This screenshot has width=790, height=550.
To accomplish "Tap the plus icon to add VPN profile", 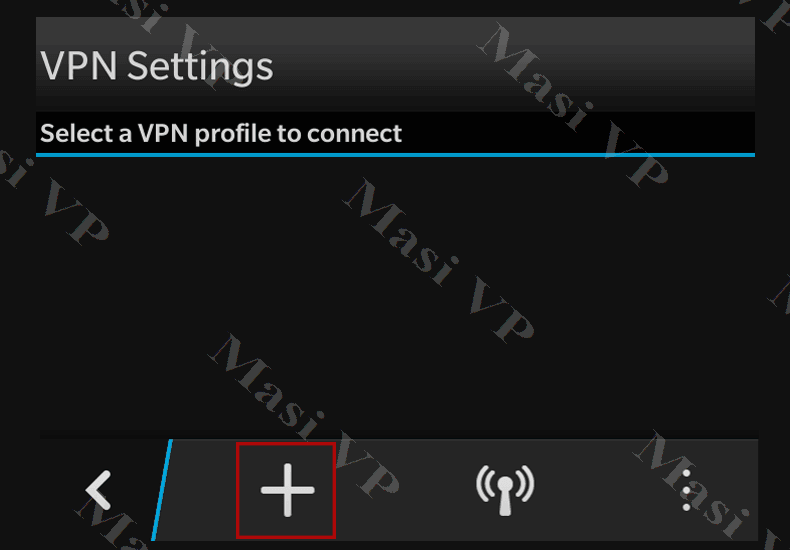I will [287, 490].
